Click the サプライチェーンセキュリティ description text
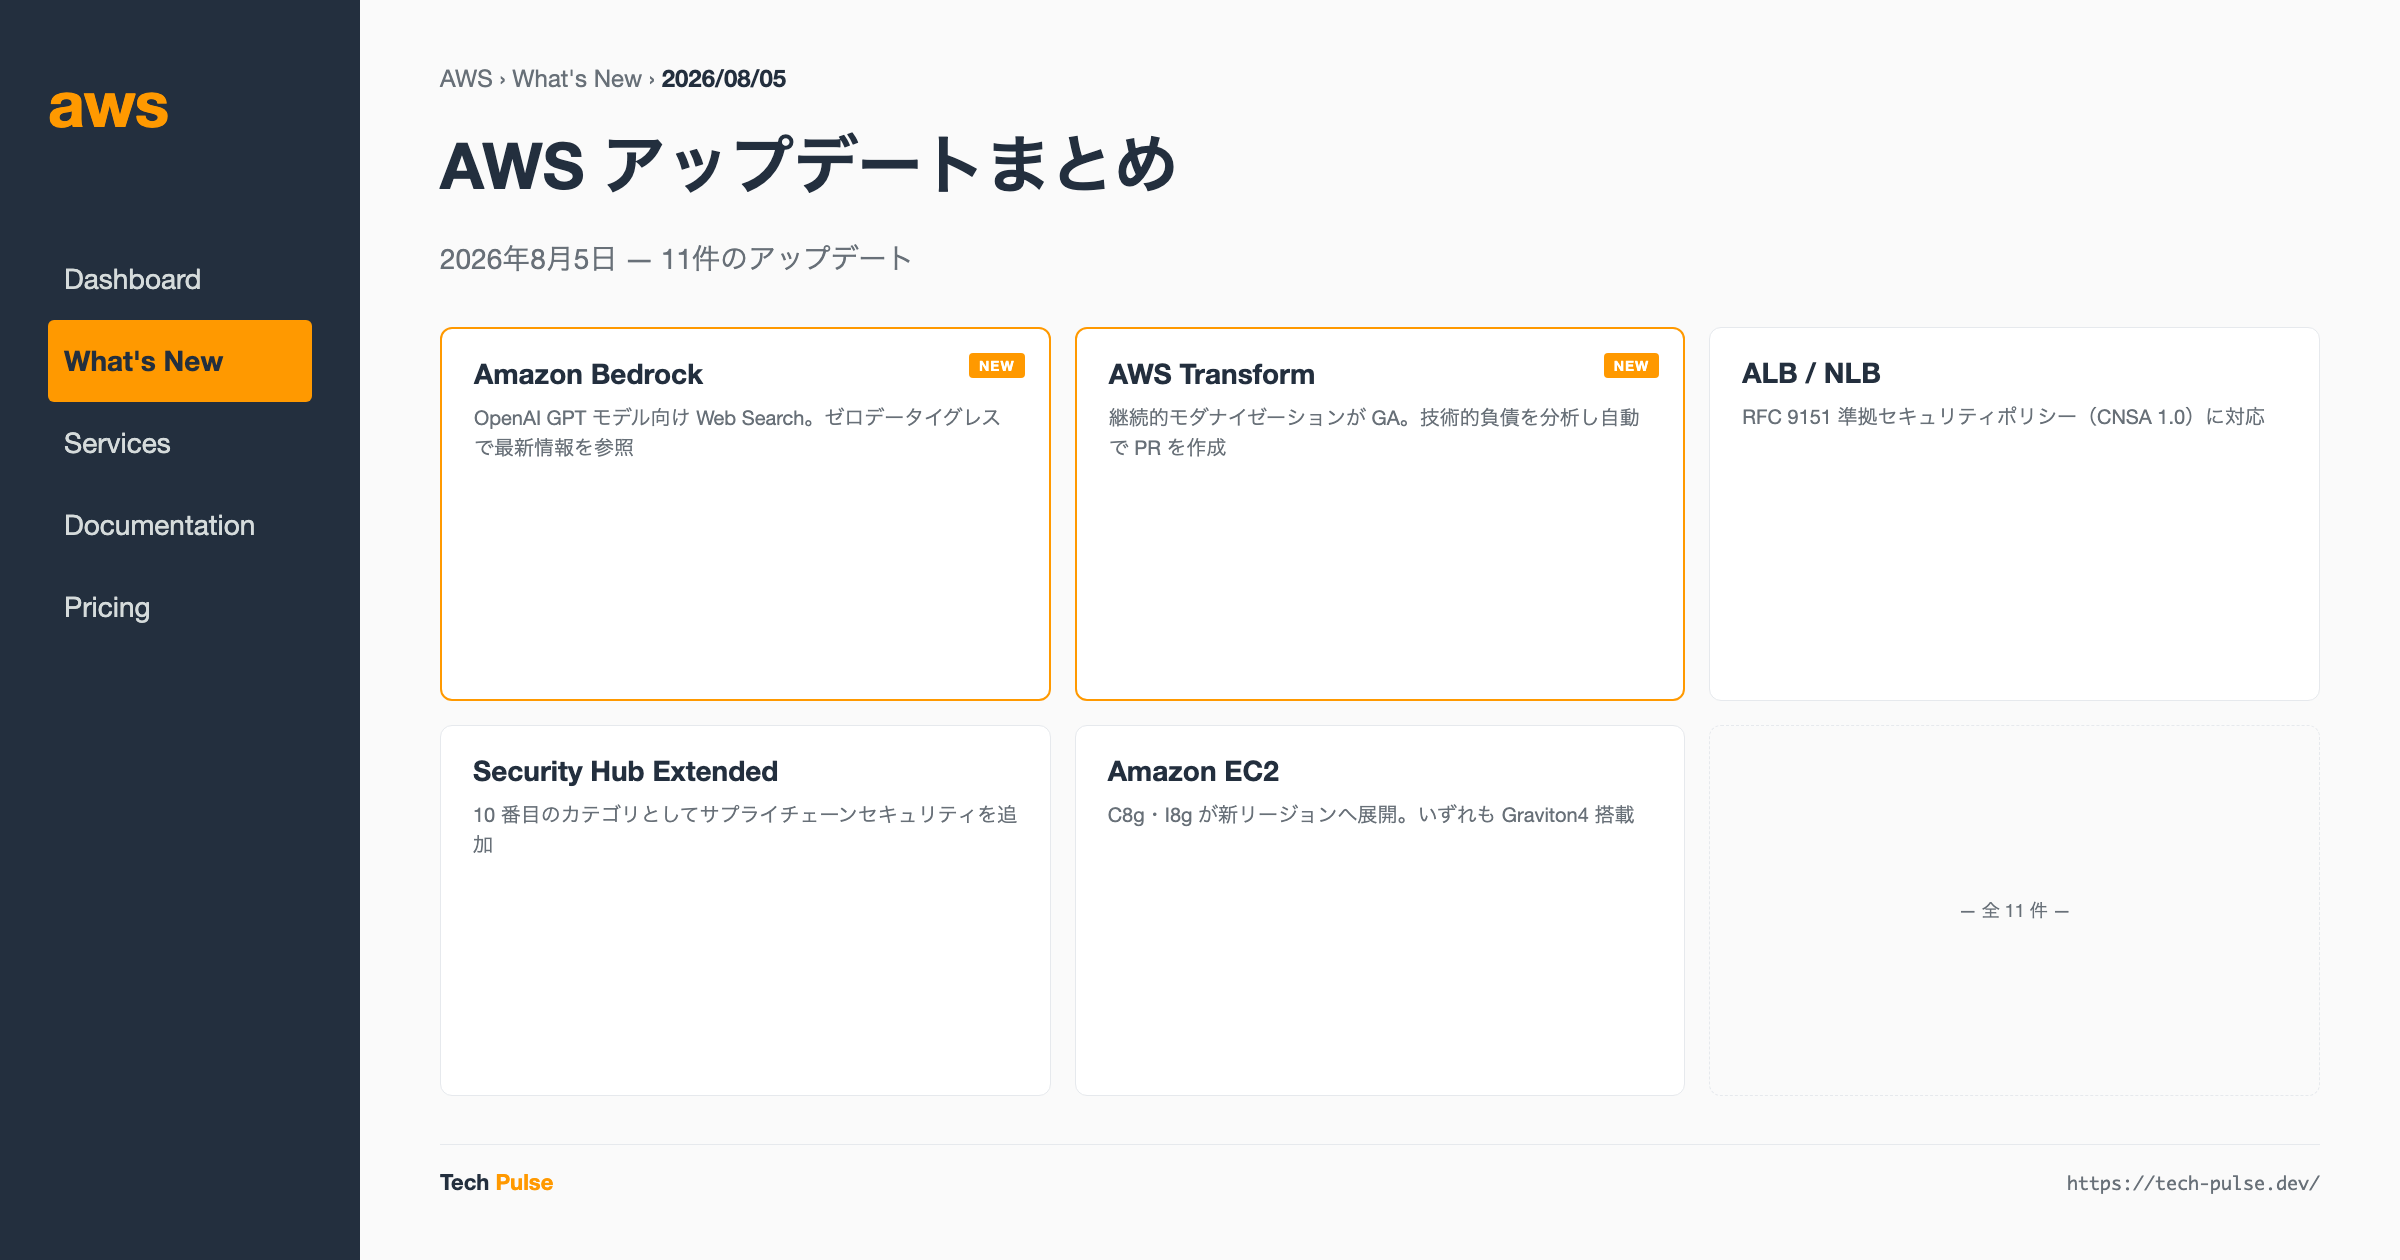This screenshot has height=1260, width=2400. coord(745,829)
